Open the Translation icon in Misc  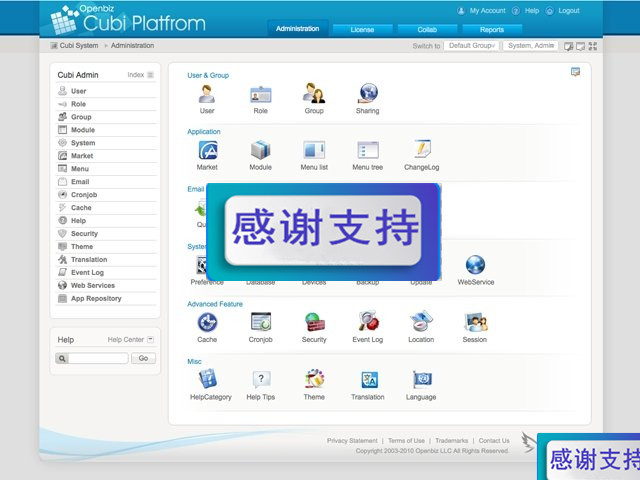[369, 380]
